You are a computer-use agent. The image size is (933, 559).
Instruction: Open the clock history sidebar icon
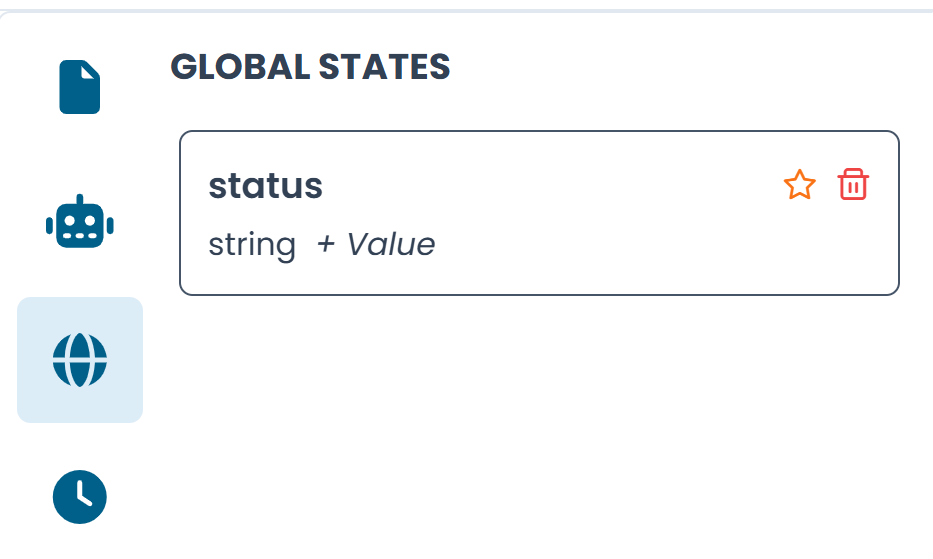click(80, 496)
